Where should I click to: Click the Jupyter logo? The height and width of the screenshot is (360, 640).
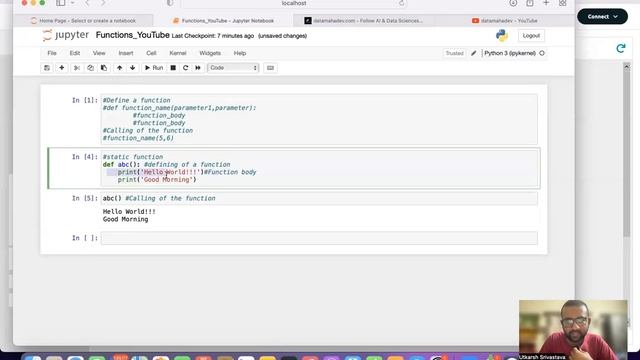(x=65, y=35)
